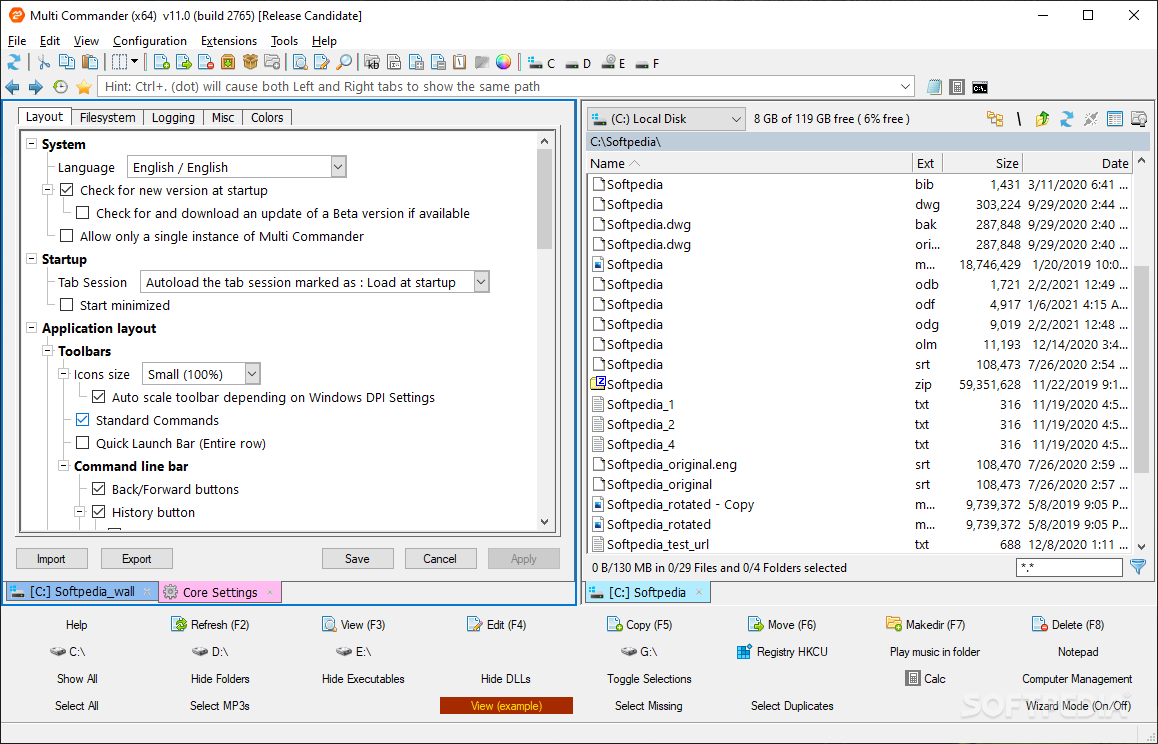Image resolution: width=1158 pixels, height=744 pixels.
Task: Click the command line input field
Action: pos(506,86)
